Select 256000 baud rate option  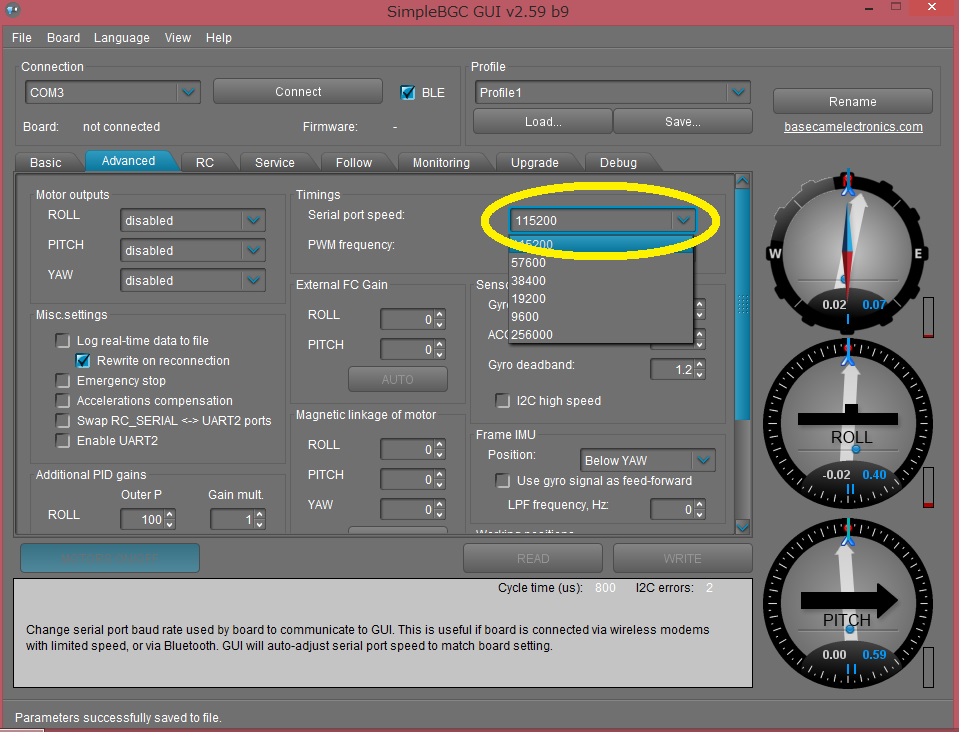point(601,334)
